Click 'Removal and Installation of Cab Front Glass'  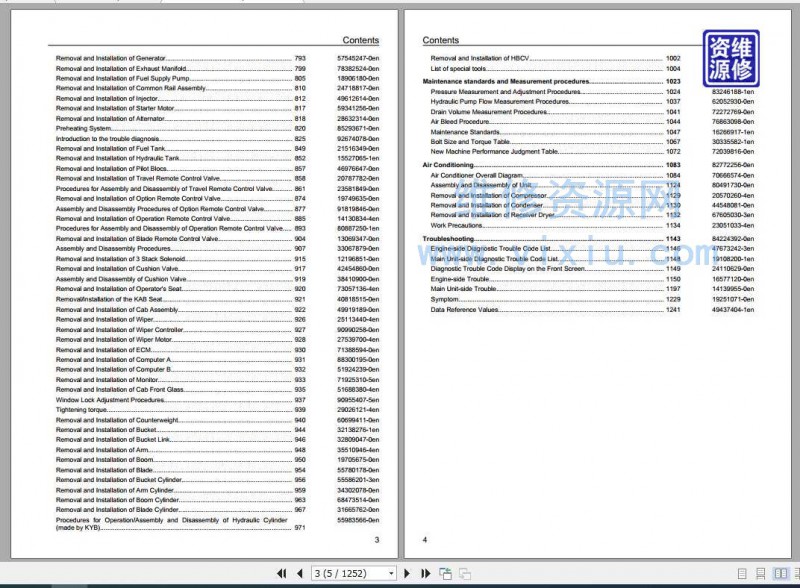click(119, 389)
